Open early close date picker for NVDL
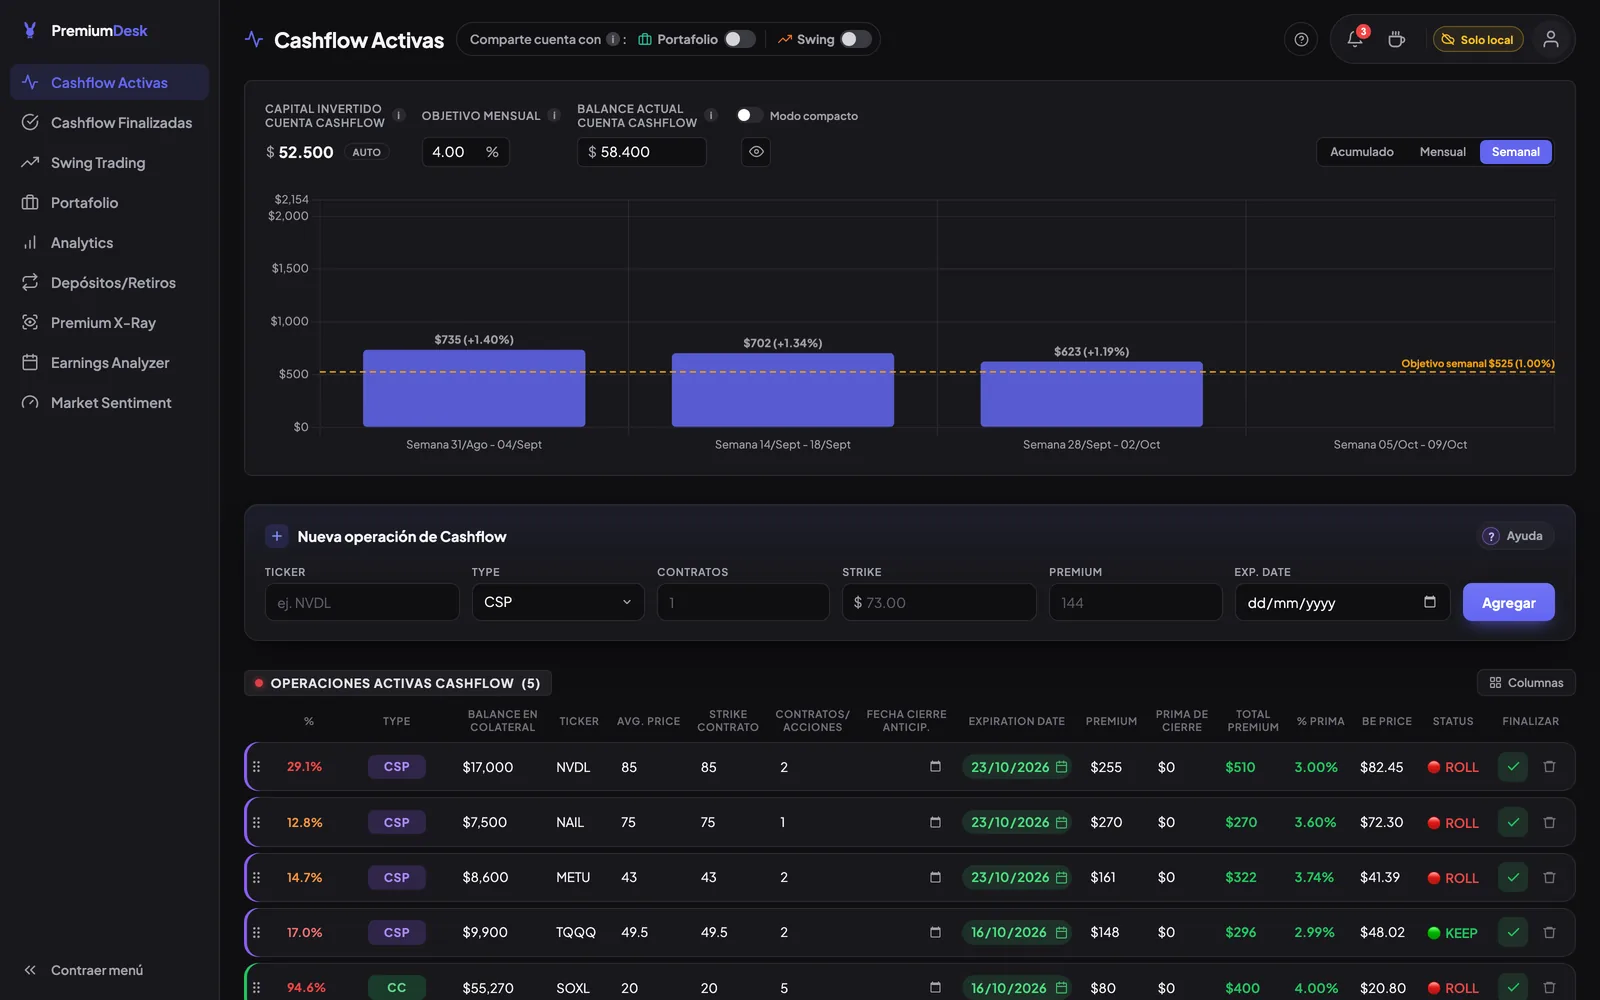Image resolution: width=1600 pixels, height=1000 pixels. coord(935,767)
